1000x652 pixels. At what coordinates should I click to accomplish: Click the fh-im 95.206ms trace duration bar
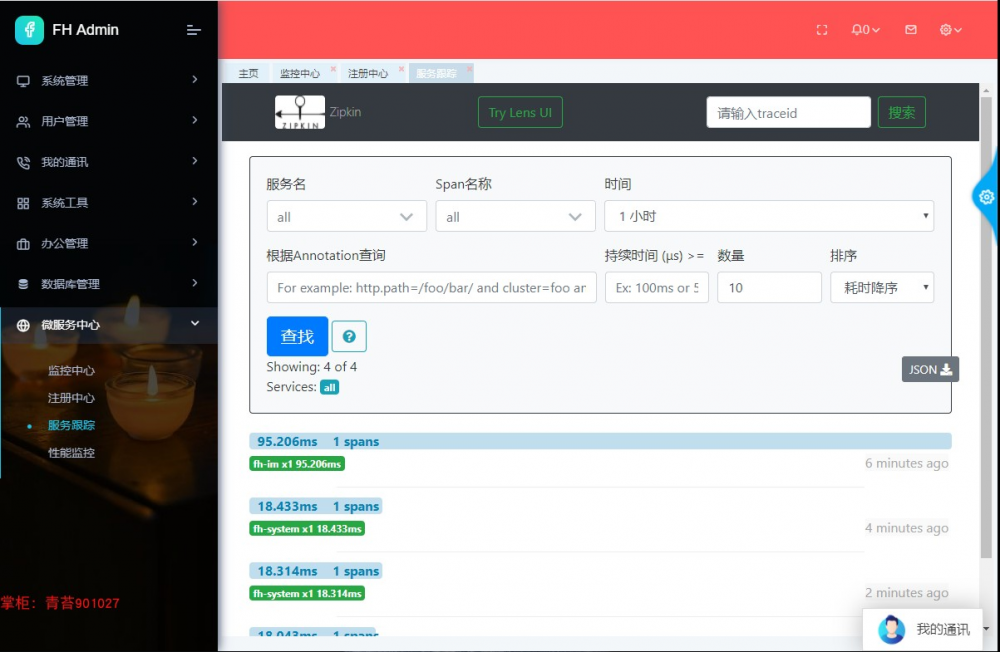(x=297, y=463)
